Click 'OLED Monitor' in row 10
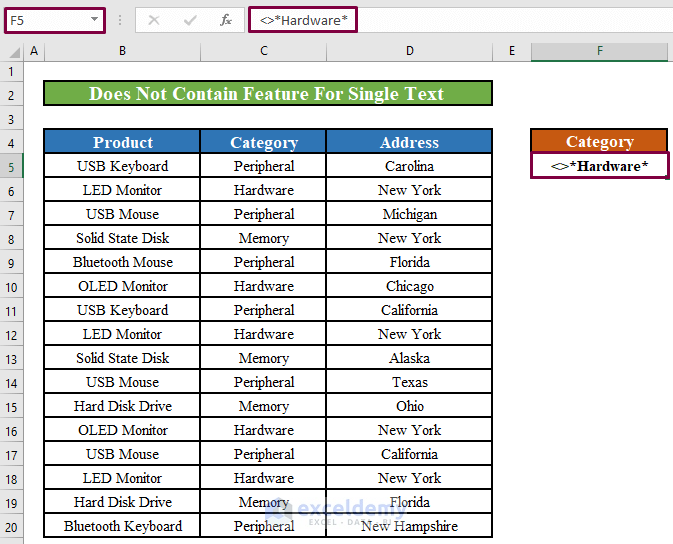The width and height of the screenshot is (673, 544). tap(122, 286)
